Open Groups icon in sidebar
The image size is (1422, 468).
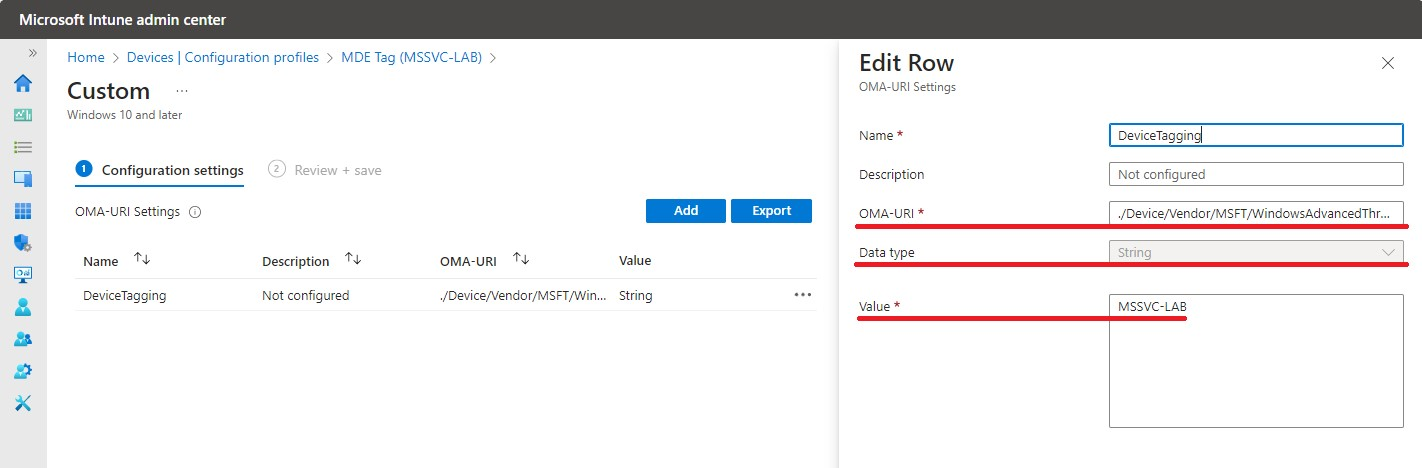22,339
